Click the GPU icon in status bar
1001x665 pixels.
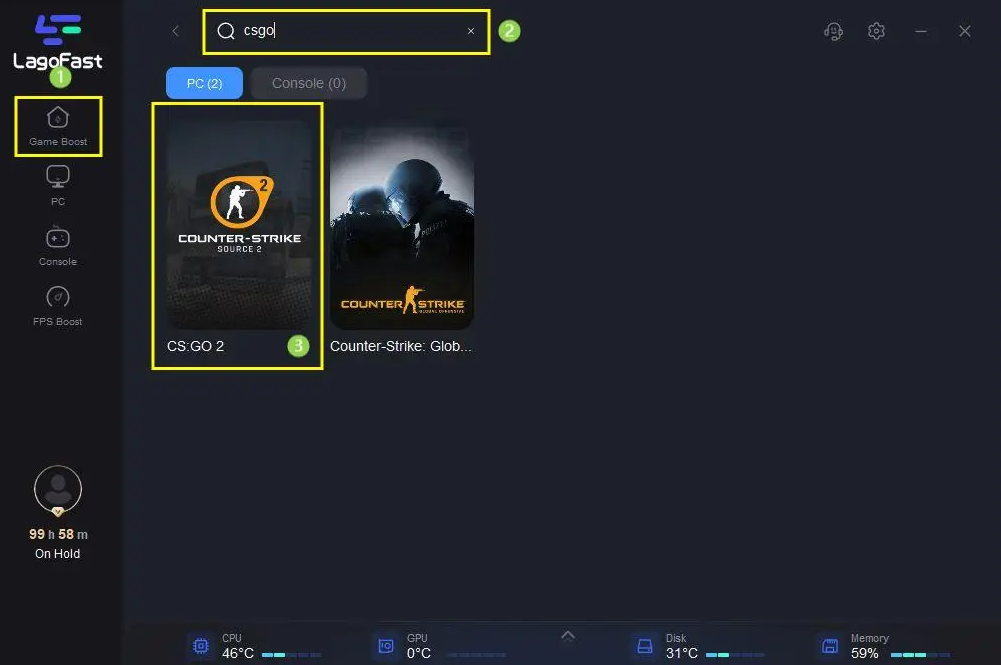point(386,646)
